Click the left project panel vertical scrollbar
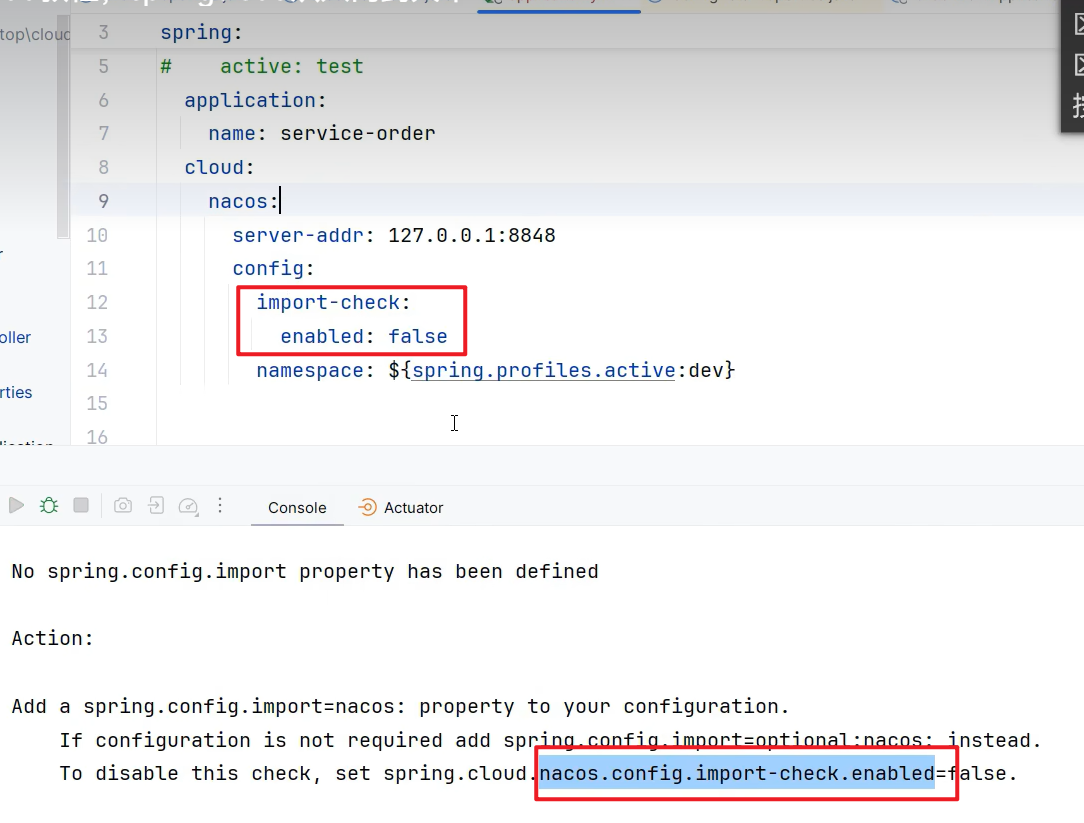Viewport: 1084px width, 823px height. pos(63,129)
